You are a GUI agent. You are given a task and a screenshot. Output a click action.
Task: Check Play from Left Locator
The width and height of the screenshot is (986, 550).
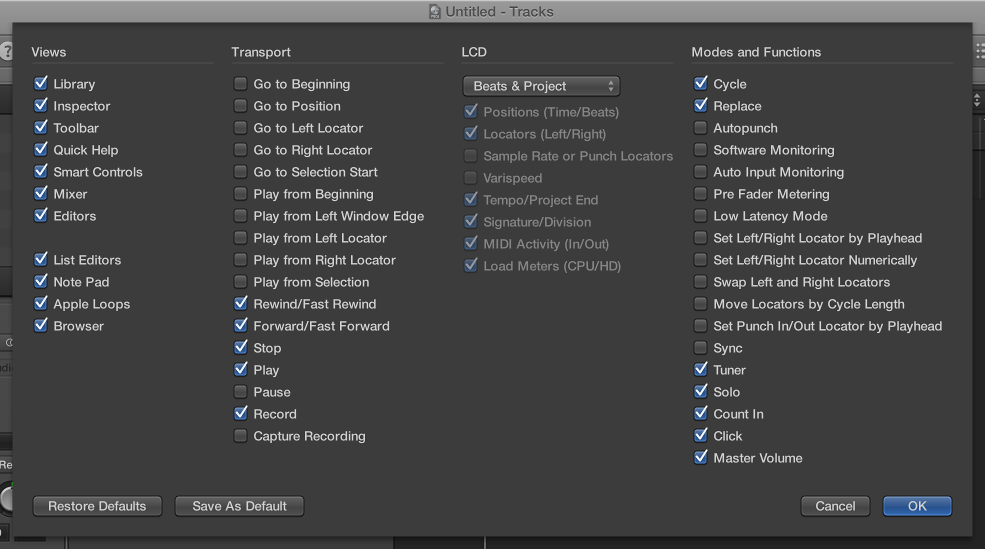pyautogui.click(x=240, y=238)
